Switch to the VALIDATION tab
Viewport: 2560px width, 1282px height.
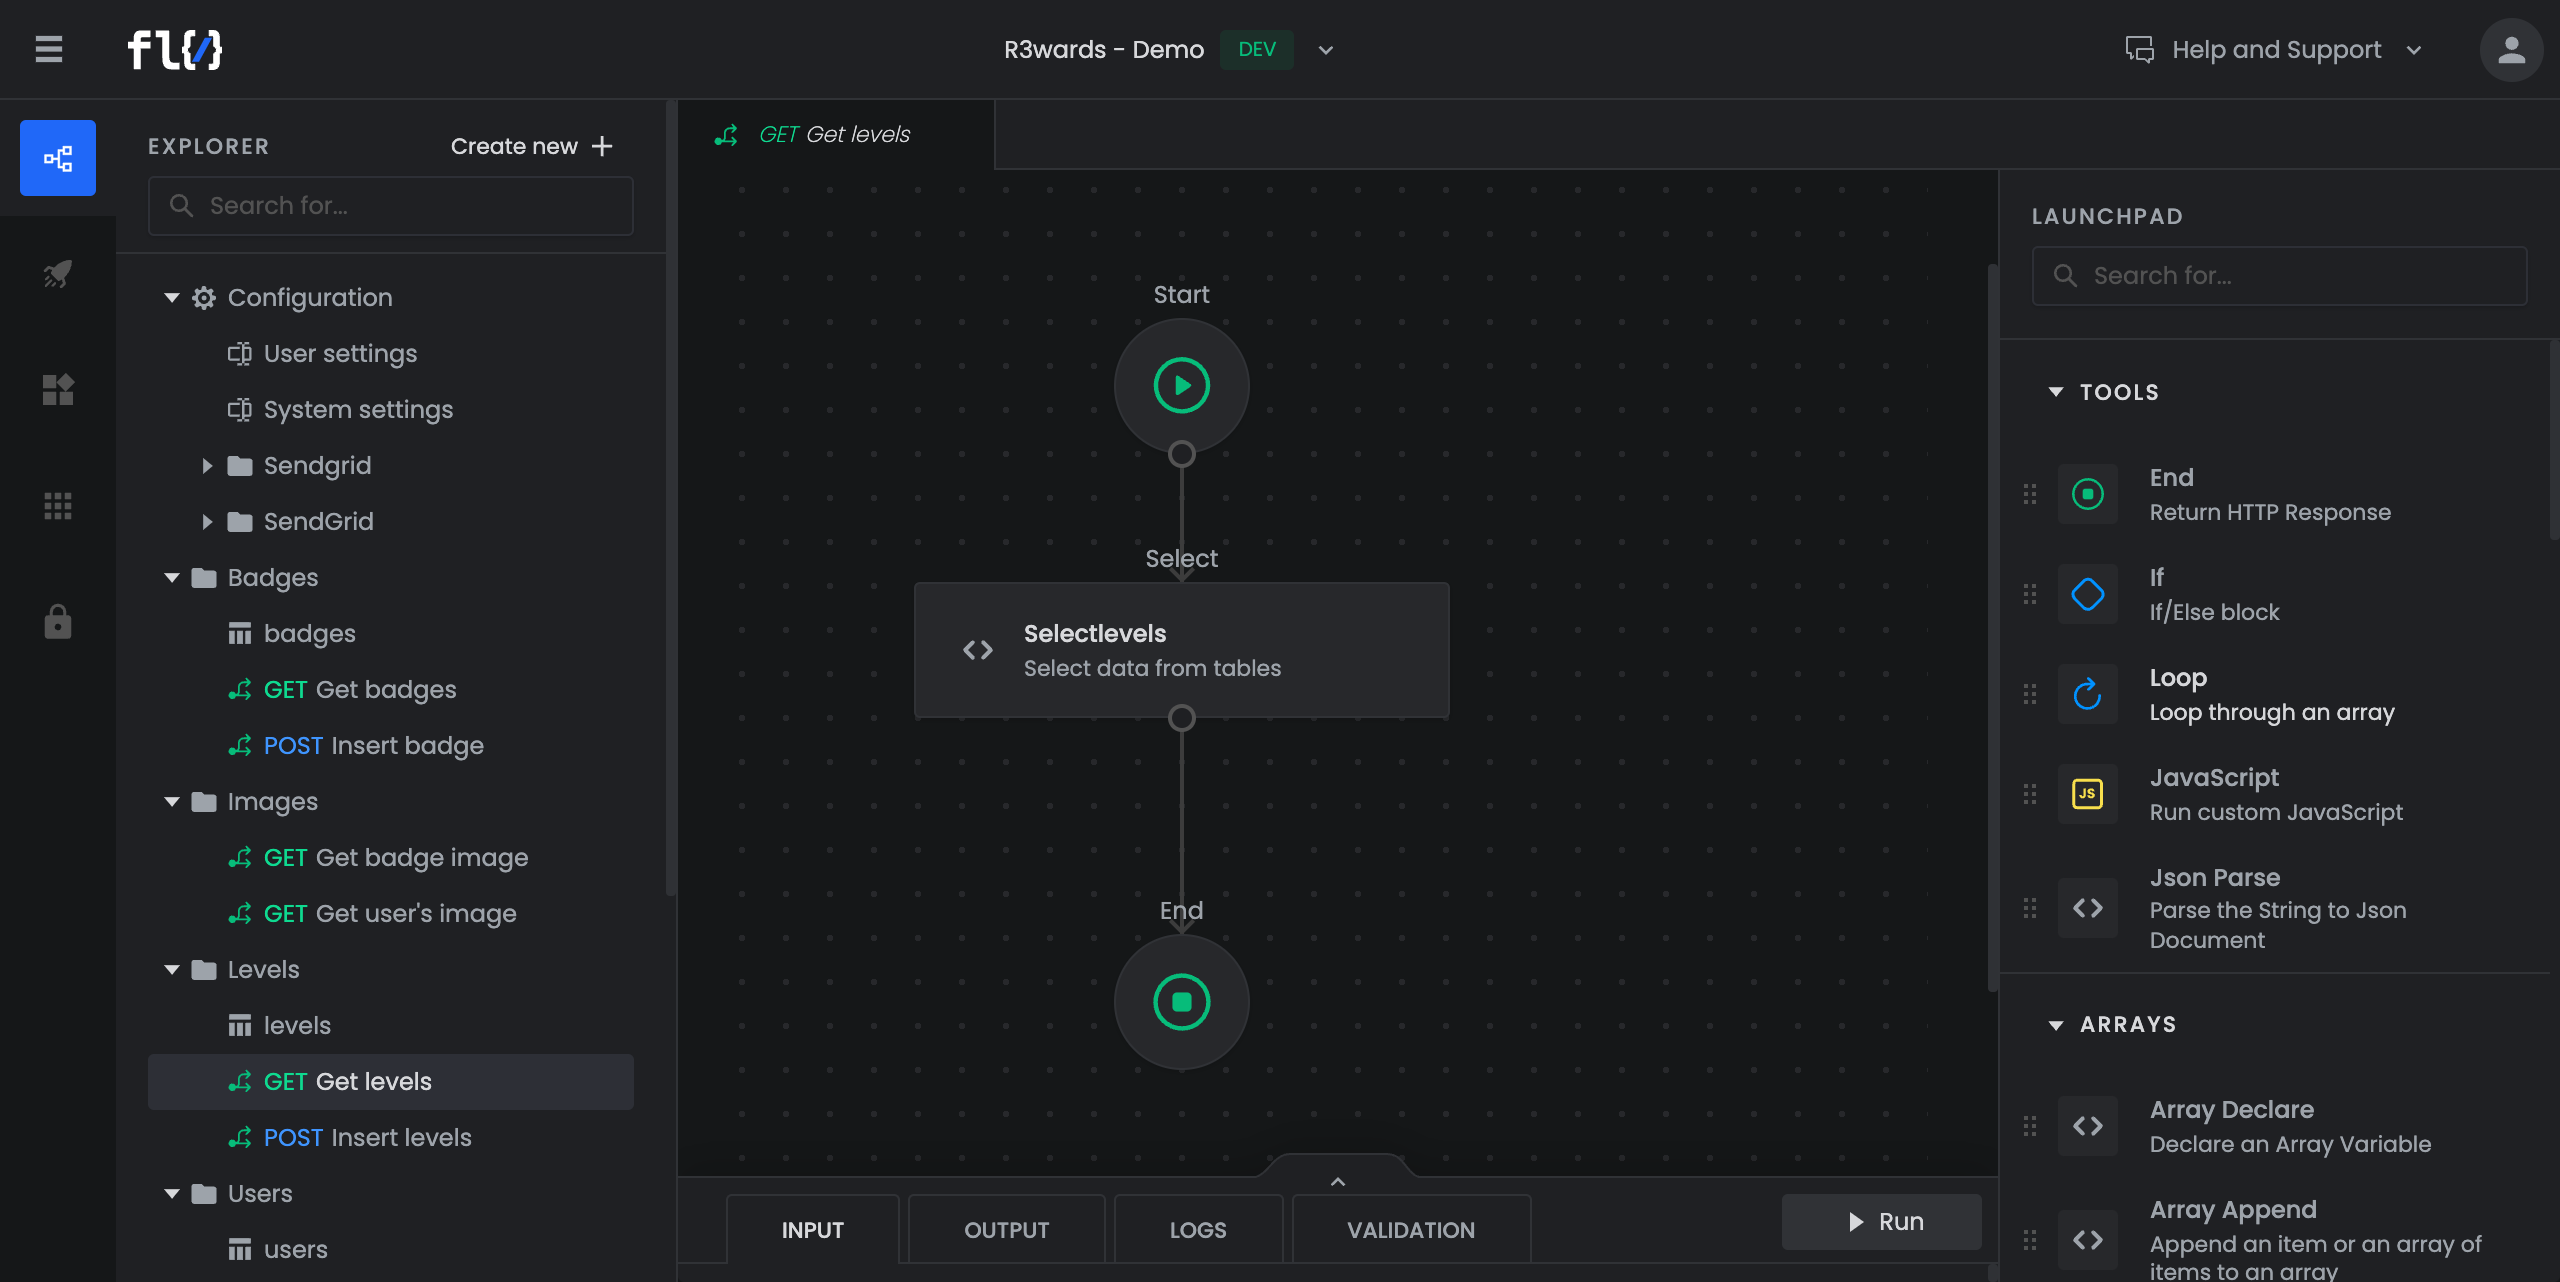coord(1410,1230)
